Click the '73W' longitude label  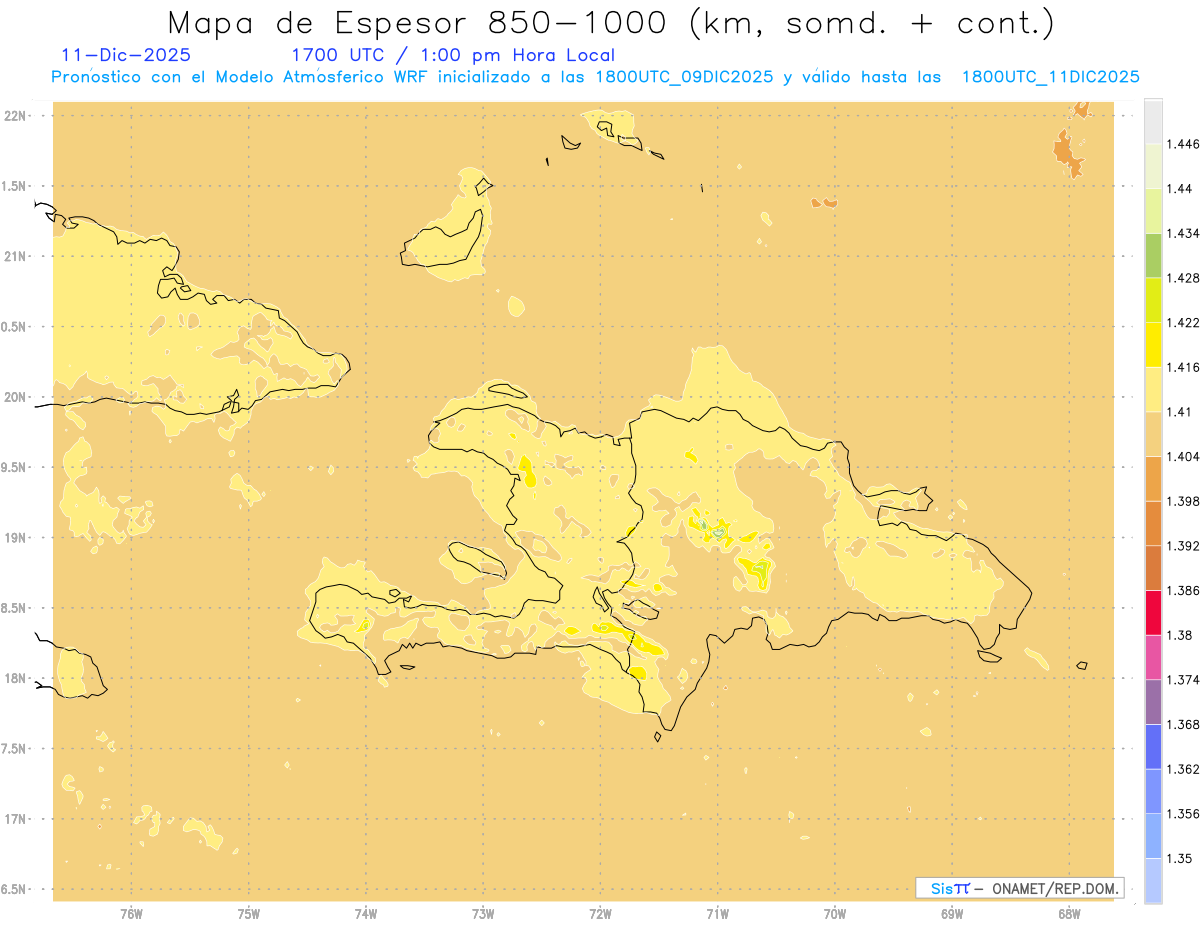click(483, 914)
